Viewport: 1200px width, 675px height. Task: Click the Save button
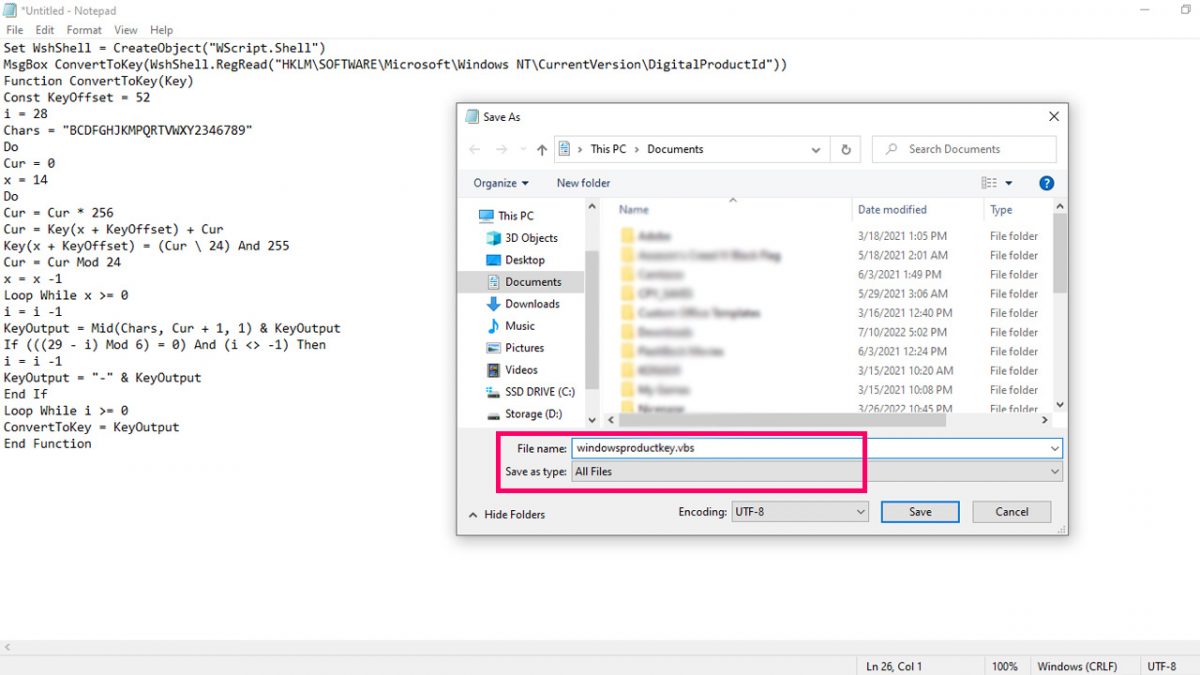coord(919,511)
